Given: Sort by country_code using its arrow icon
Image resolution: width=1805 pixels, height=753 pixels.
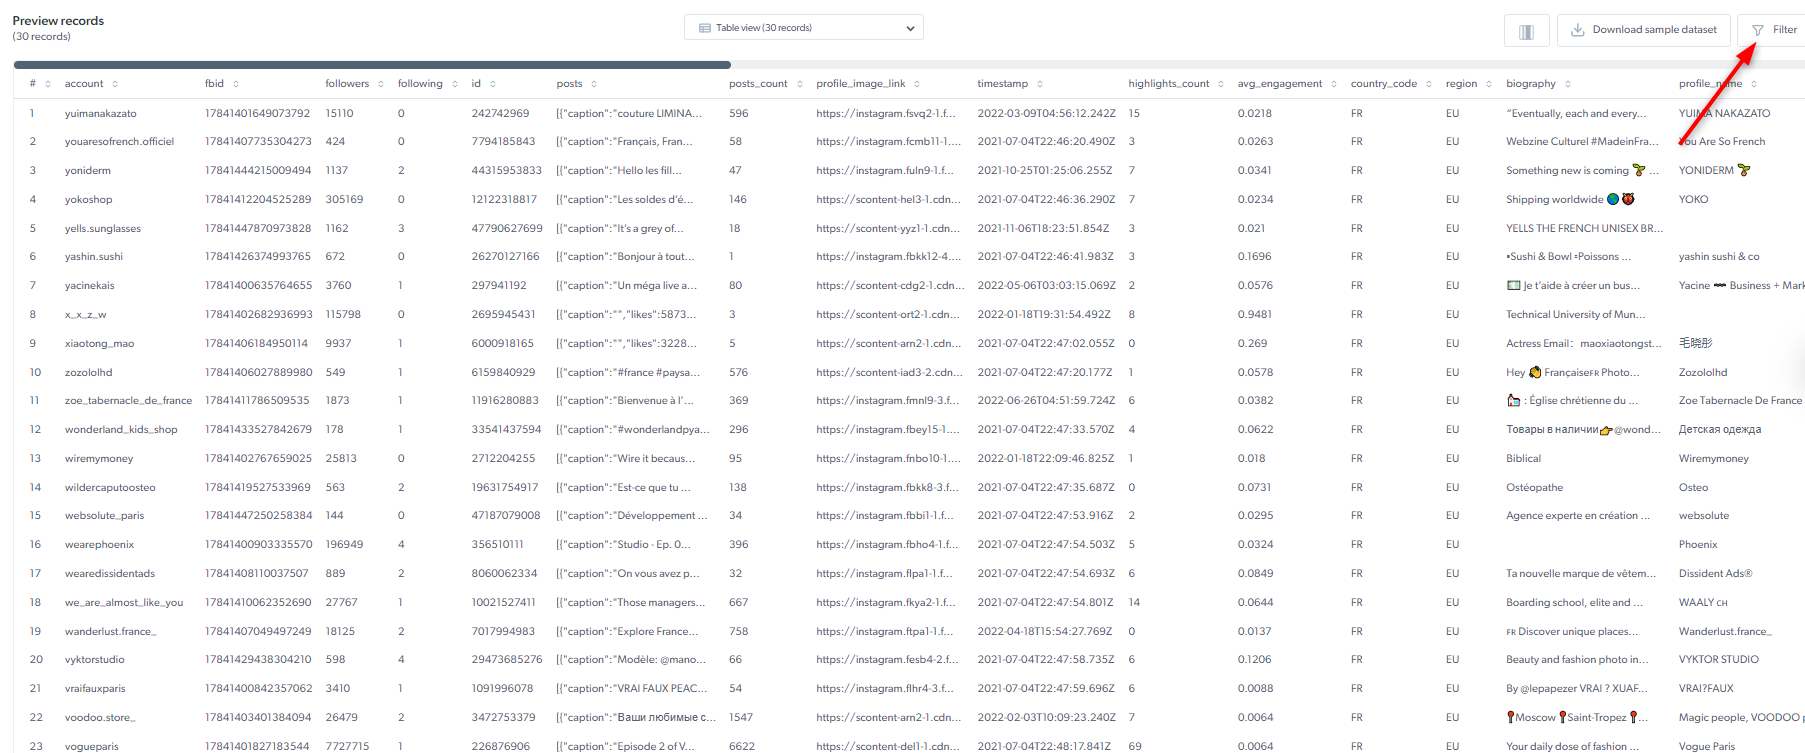Looking at the screenshot, I should tap(1428, 84).
